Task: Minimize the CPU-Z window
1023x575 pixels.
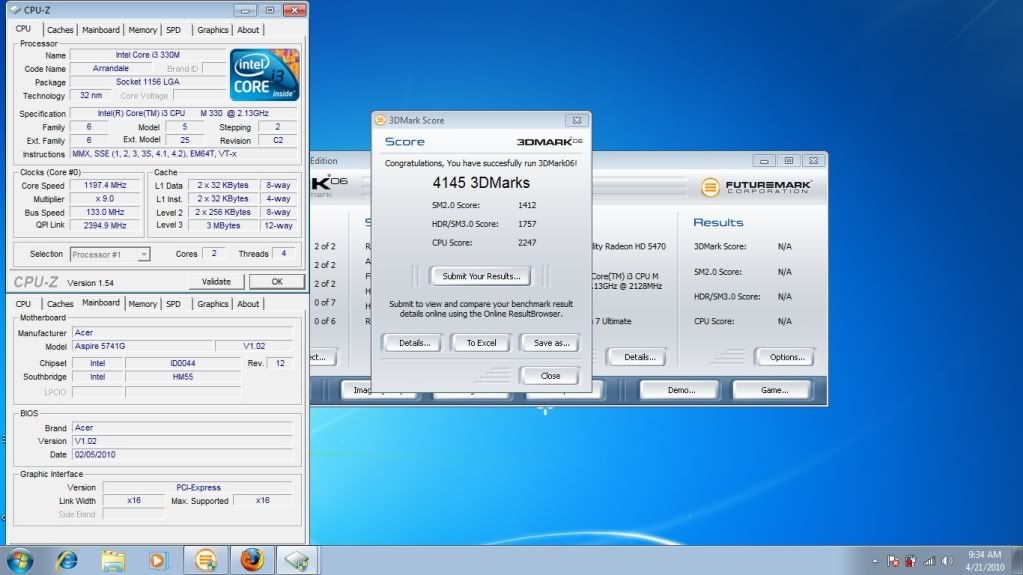Action: coord(245,10)
